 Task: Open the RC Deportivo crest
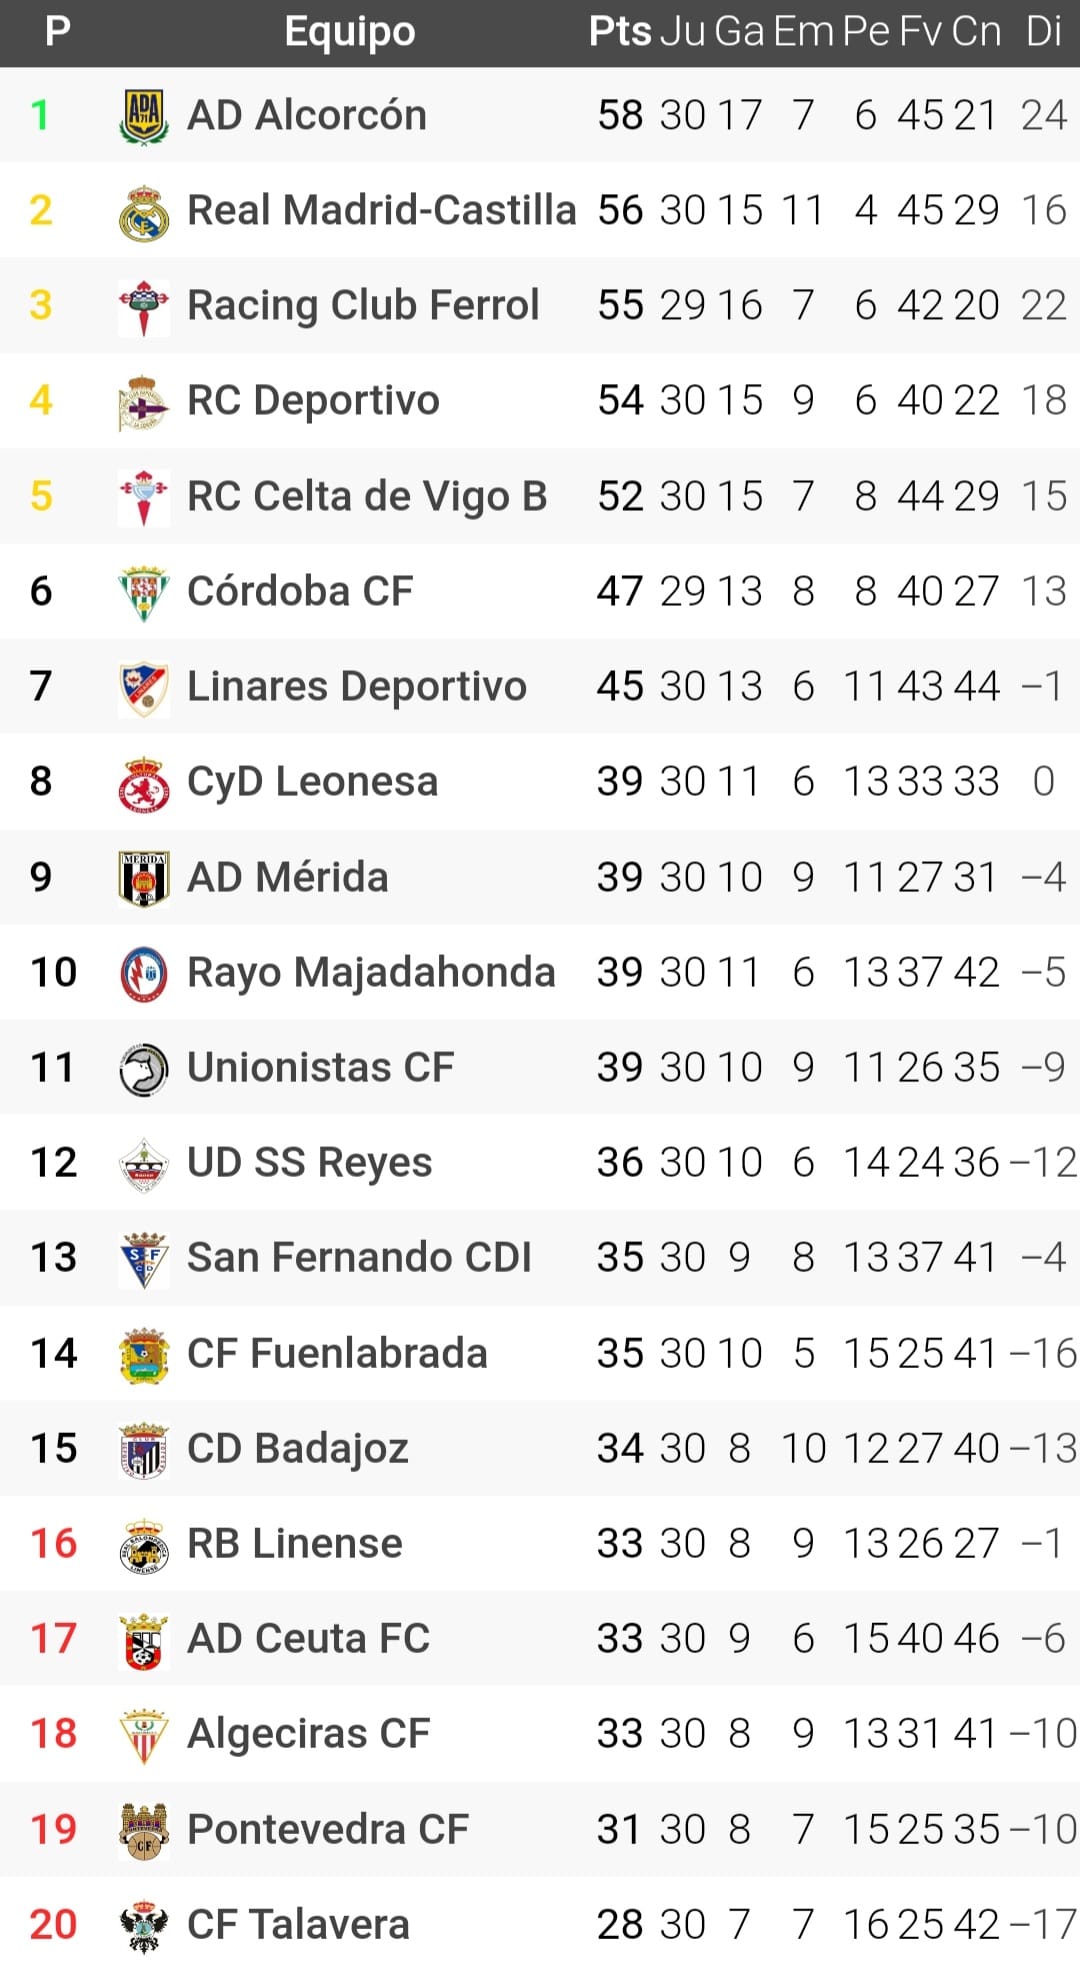[144, 402]
